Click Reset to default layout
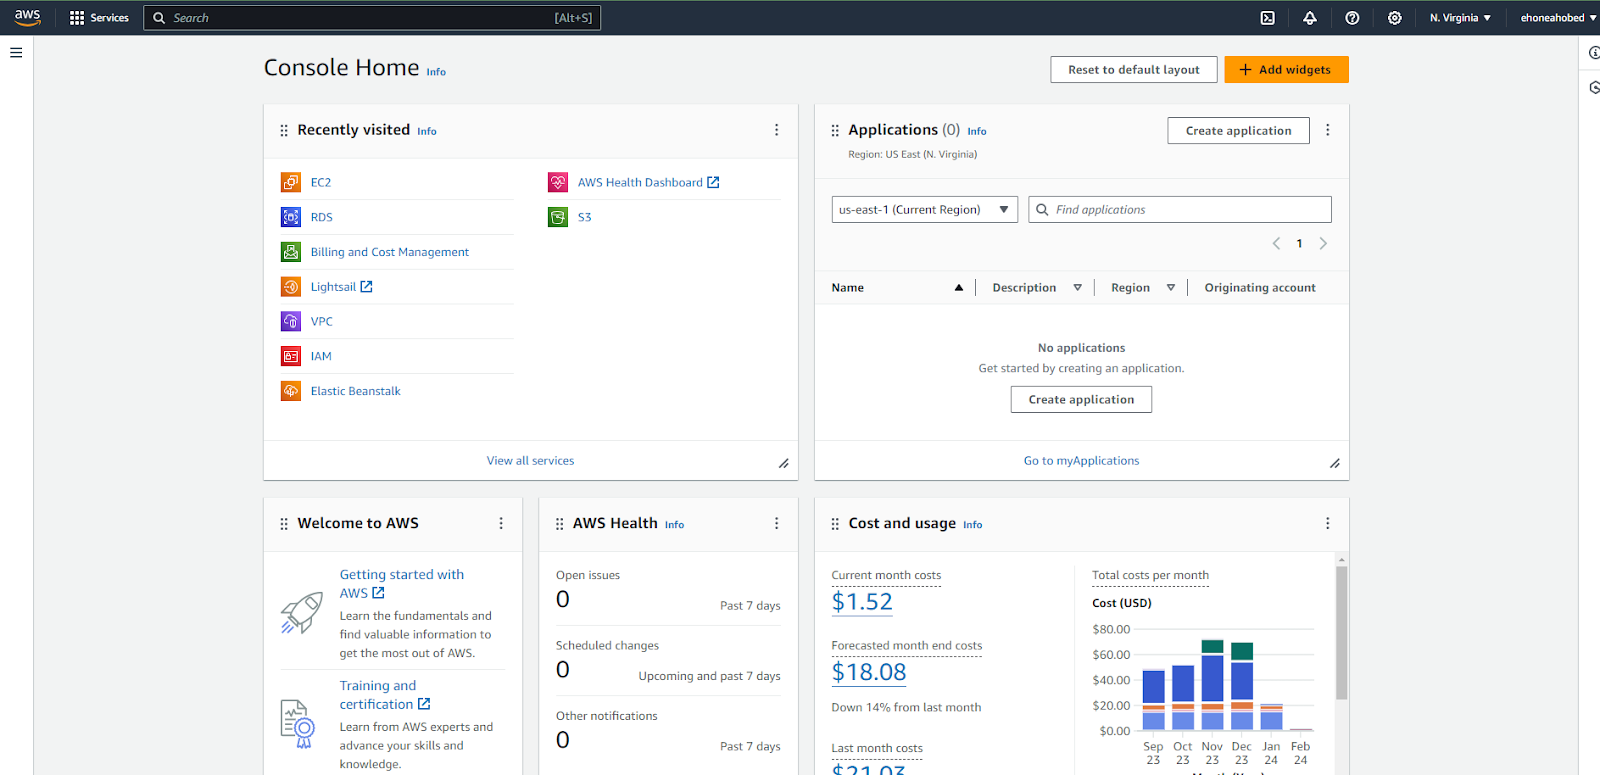Viewport: 1600px width, 775px height. tap(1134, 70)
